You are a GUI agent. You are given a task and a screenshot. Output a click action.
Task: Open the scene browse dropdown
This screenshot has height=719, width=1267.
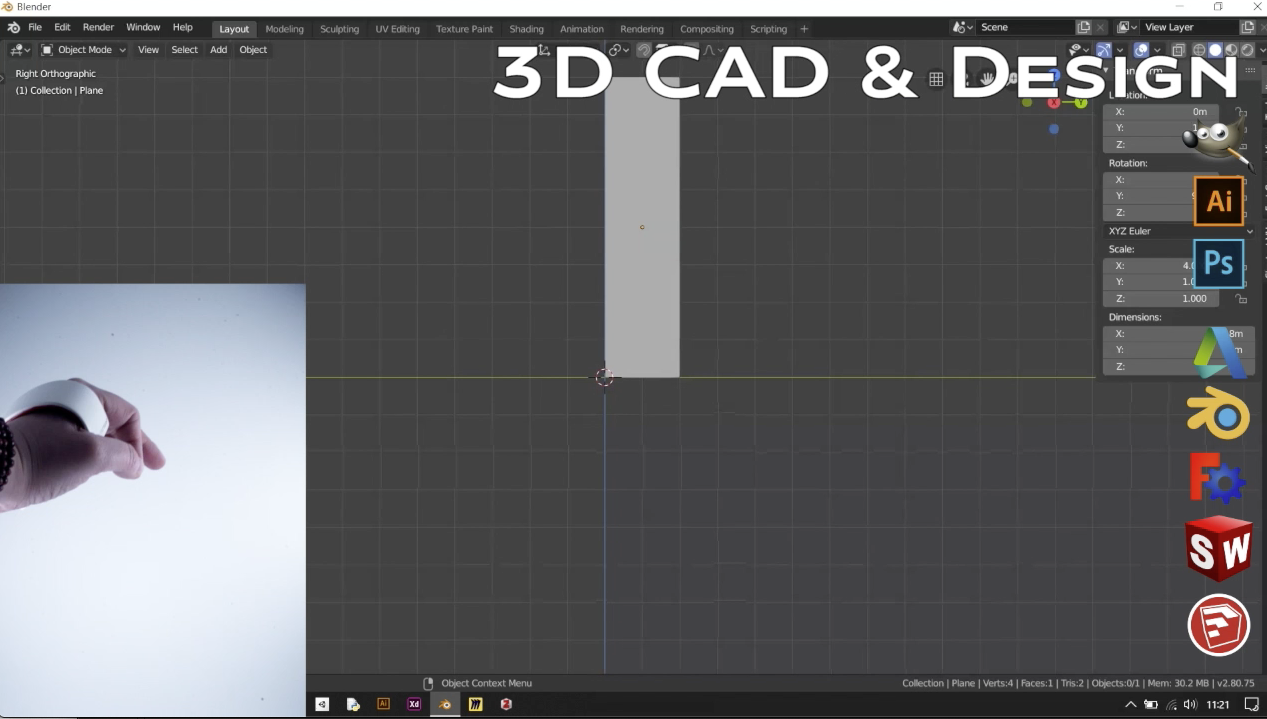click(963, 28)
